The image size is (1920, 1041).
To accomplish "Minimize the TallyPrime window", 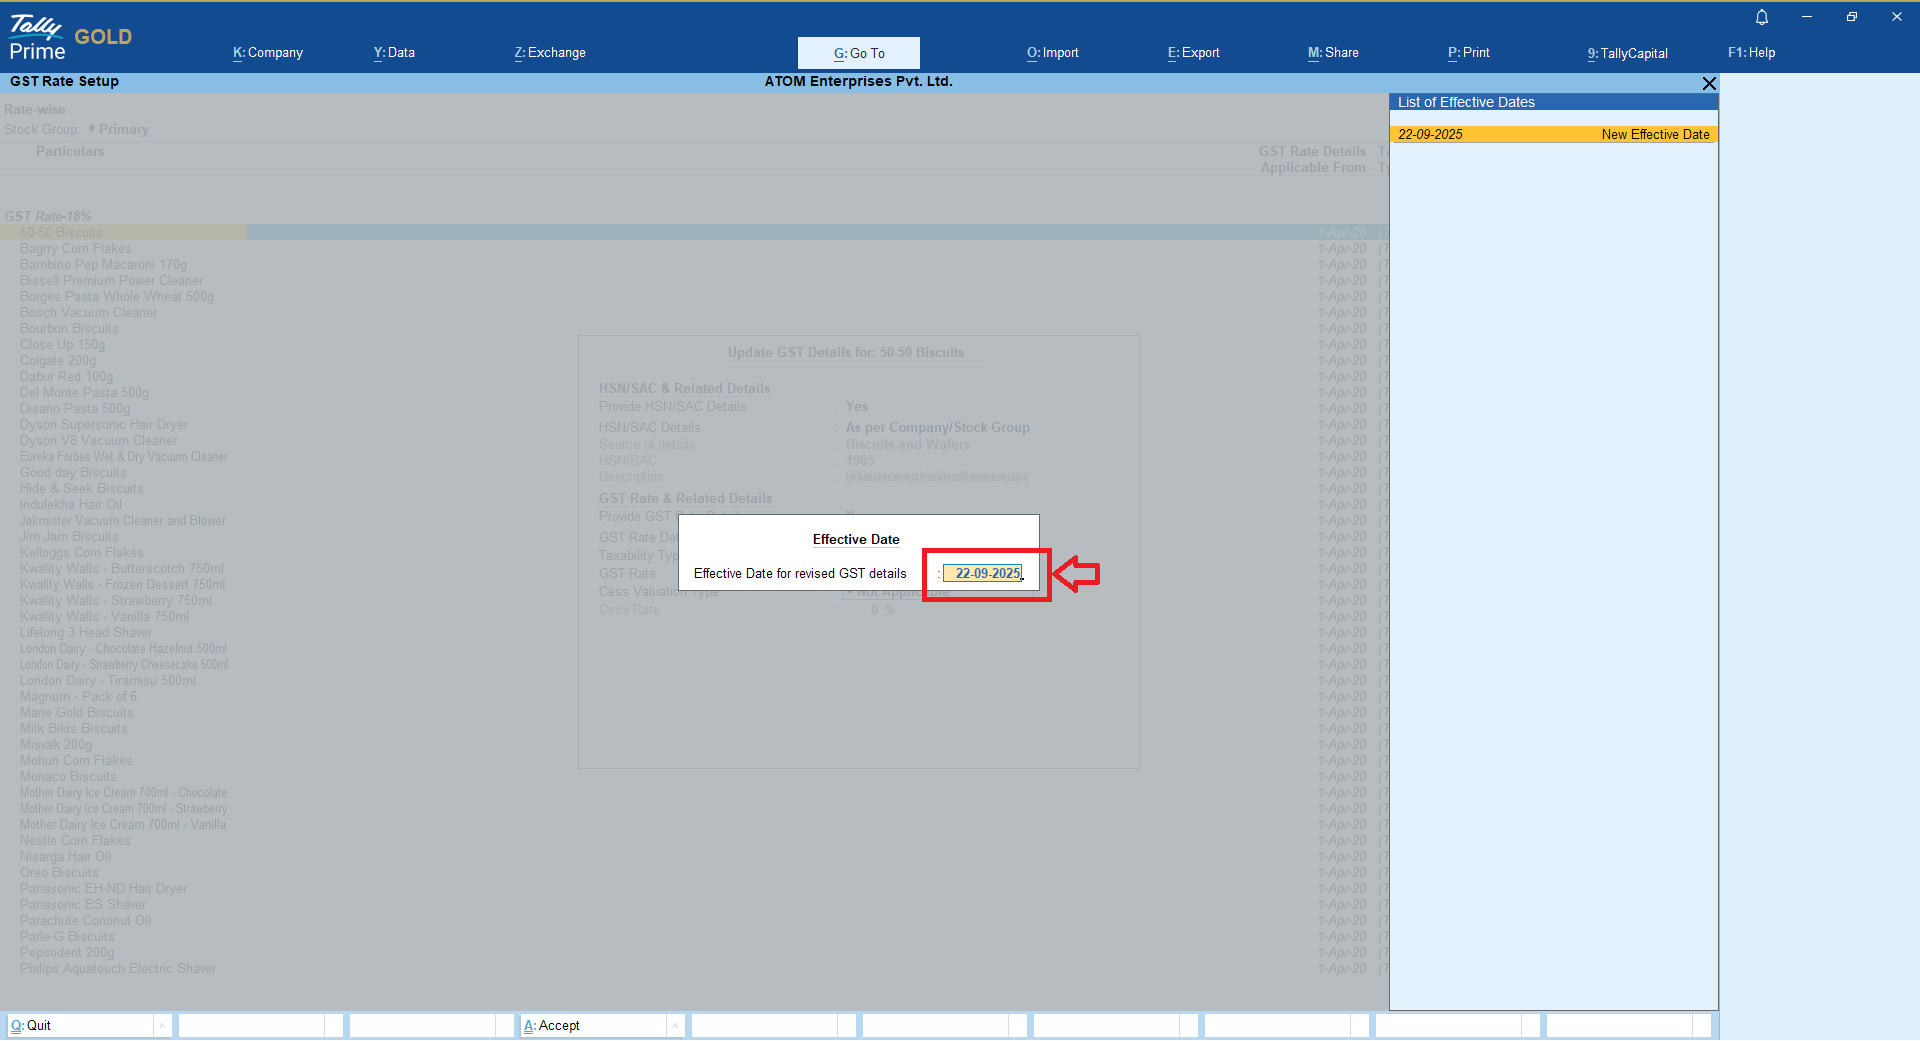I will 1807,17.
